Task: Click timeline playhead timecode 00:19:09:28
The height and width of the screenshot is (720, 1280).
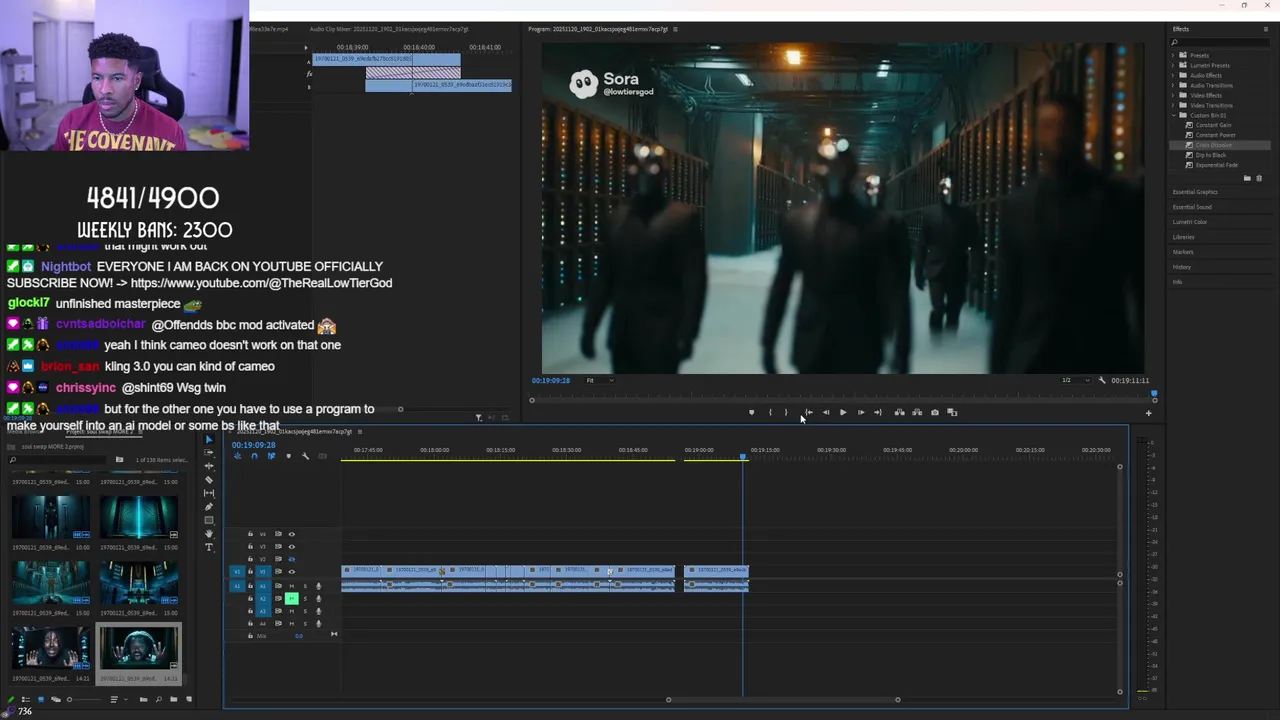Action: (x=253, y=445)
